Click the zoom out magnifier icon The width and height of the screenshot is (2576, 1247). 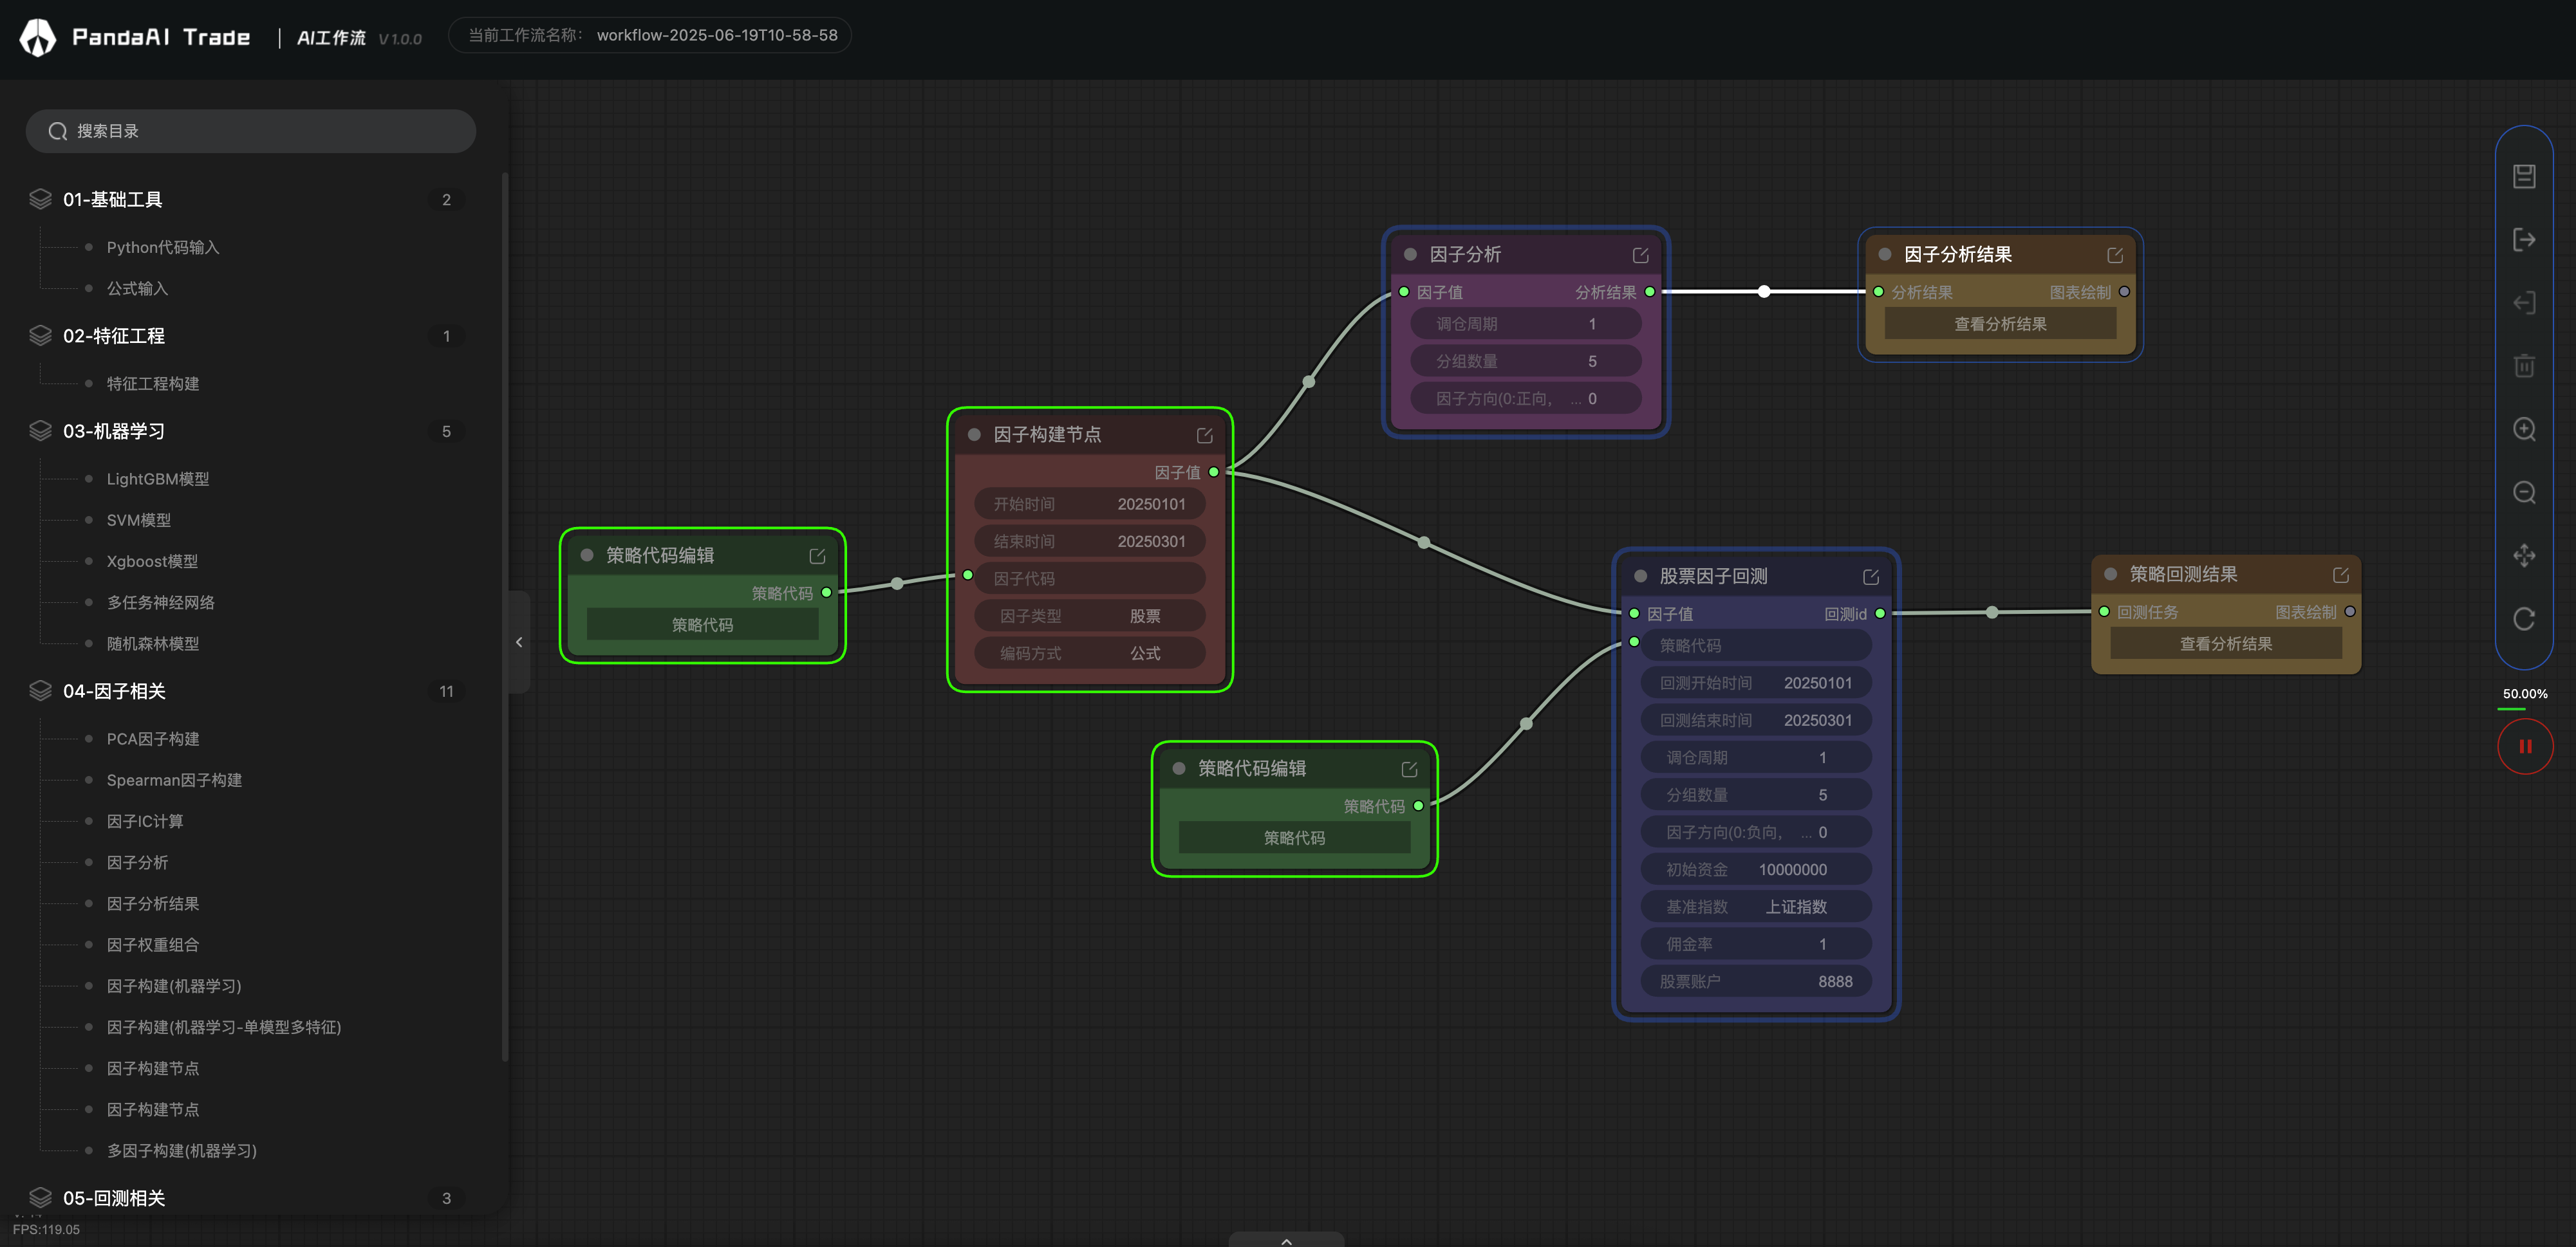(2523, 492)
